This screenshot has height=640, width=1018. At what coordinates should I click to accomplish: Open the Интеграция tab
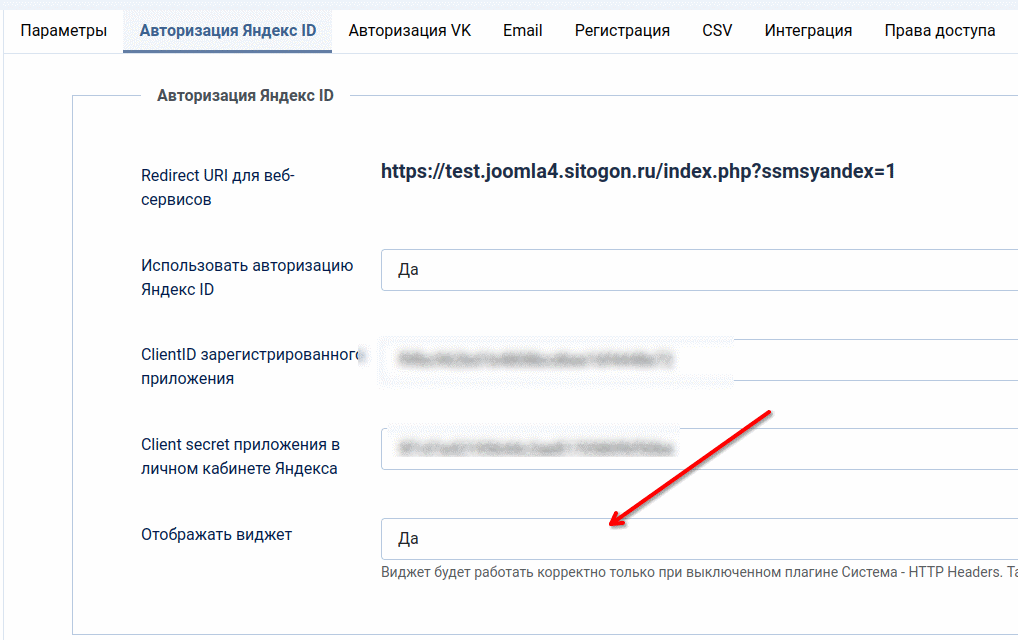pos(808,31)
